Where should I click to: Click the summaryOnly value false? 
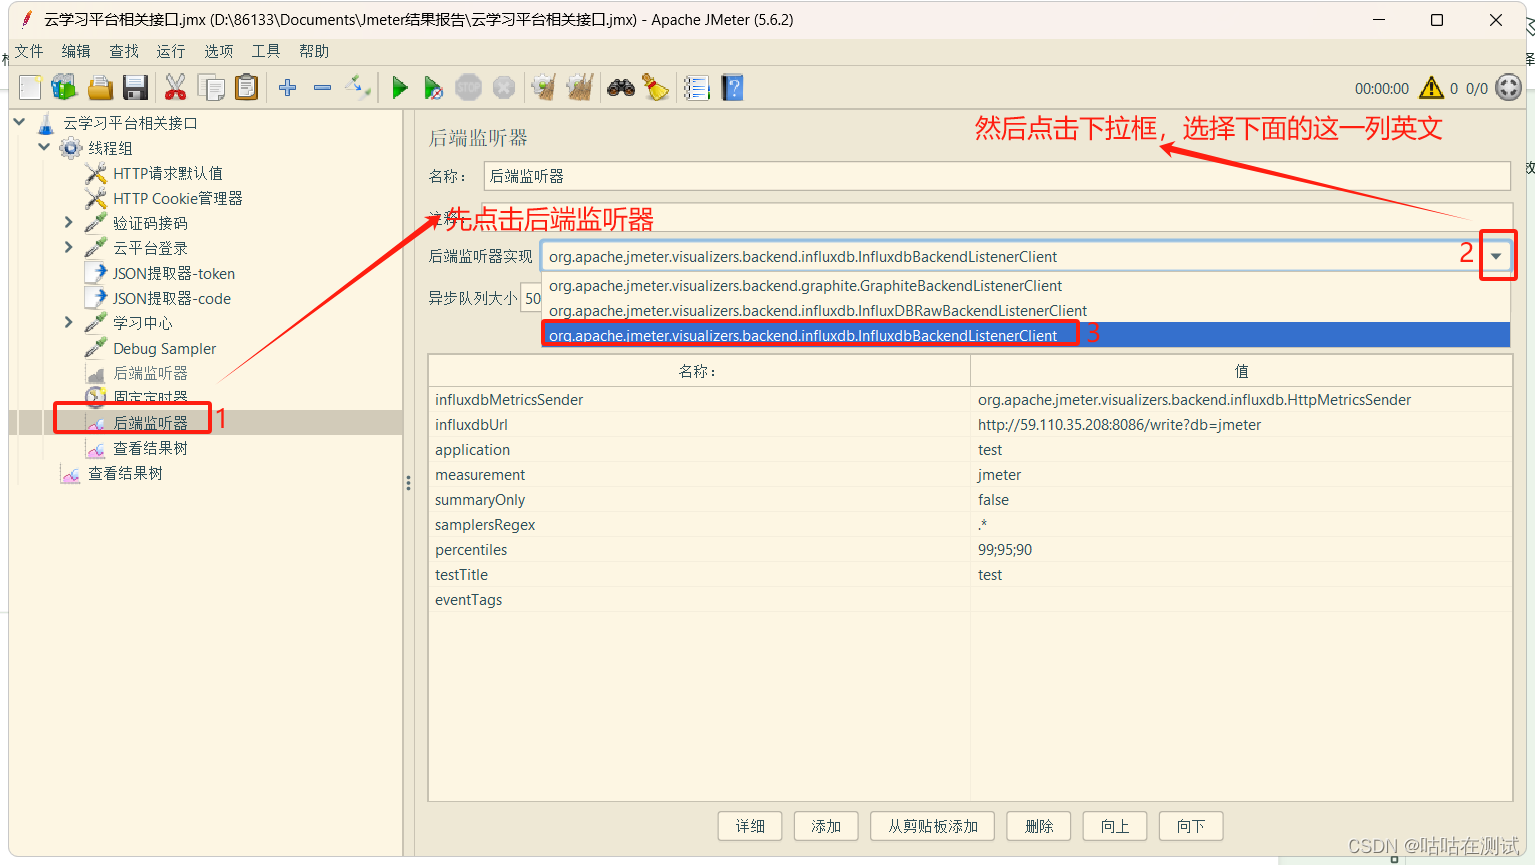tap(1240, 500)
